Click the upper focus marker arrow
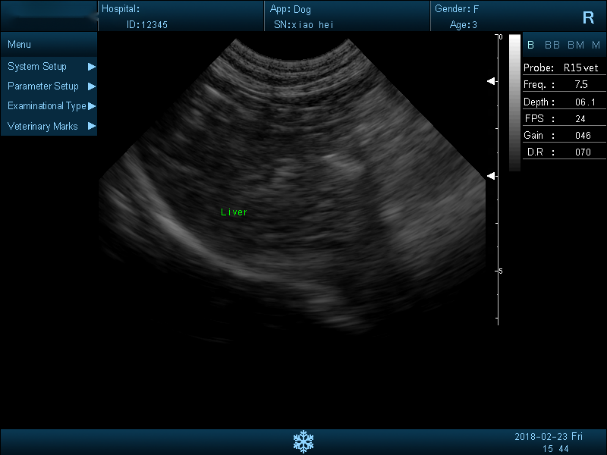 click(x=491, y=82)
